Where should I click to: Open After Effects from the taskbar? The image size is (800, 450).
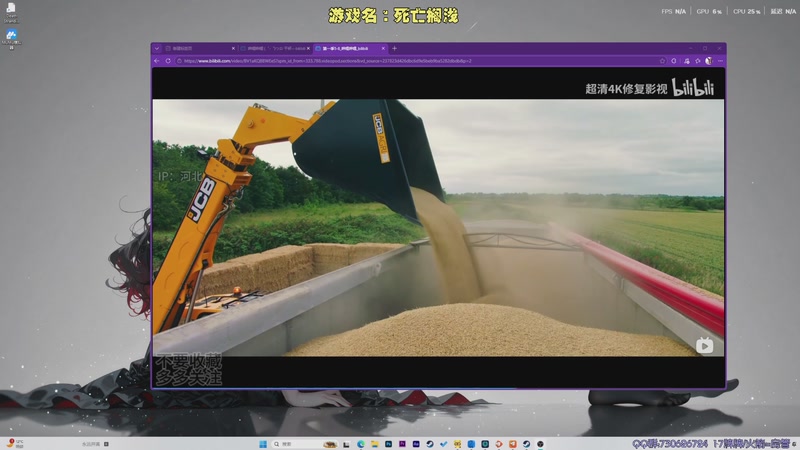[x=416, y=444]
